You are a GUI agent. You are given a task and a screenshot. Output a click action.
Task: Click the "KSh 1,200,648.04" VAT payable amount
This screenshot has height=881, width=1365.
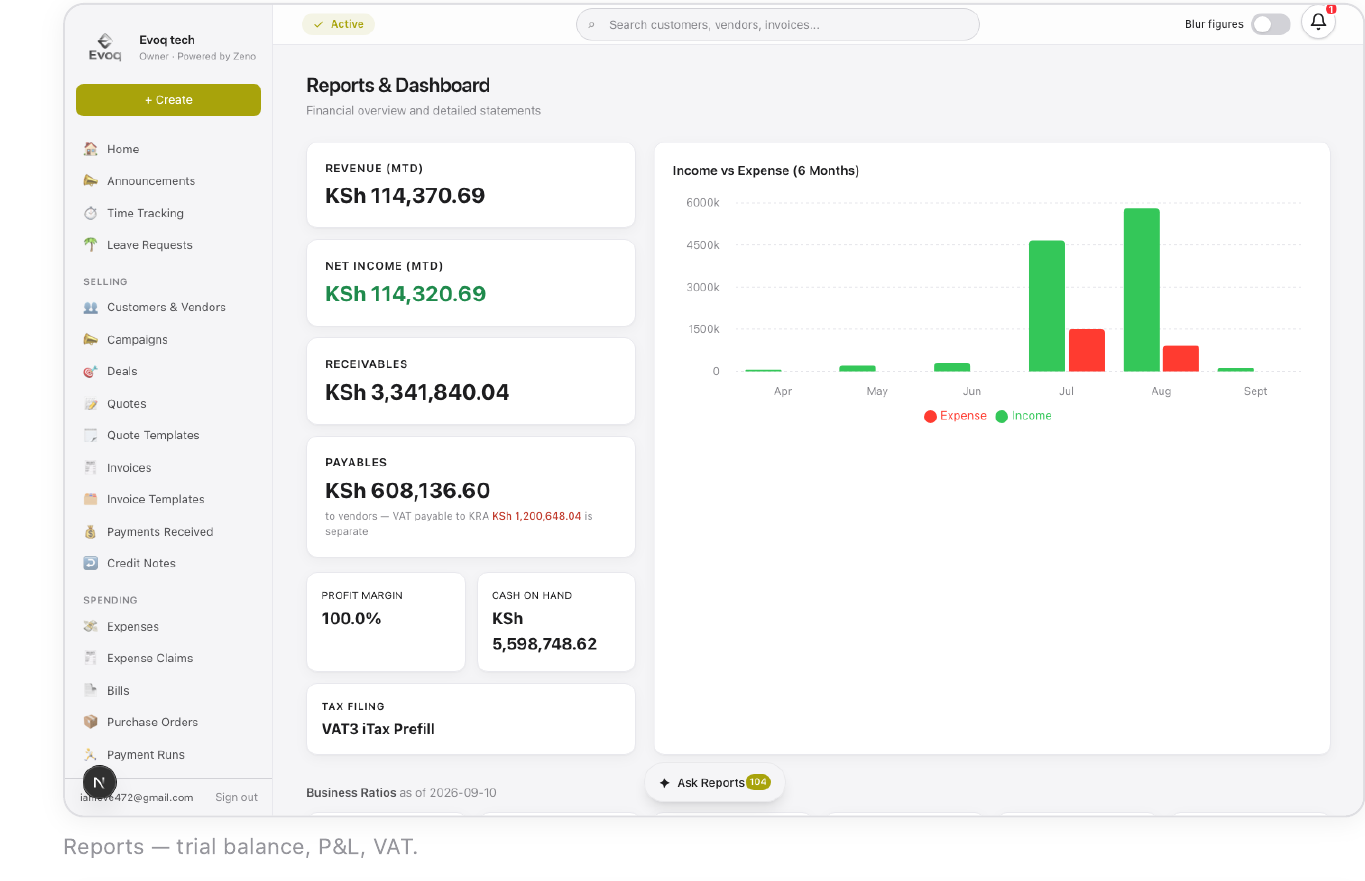(x=537, y=517)
